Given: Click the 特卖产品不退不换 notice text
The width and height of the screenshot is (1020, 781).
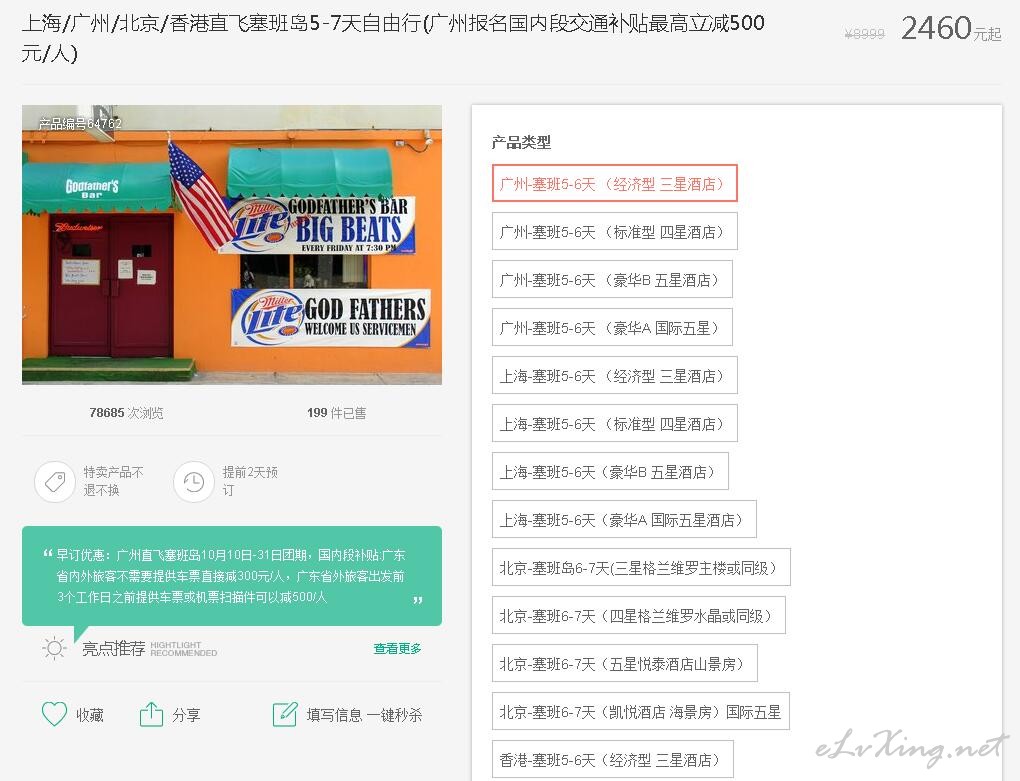Looking at the screenshot, I should tap(113, 481).
